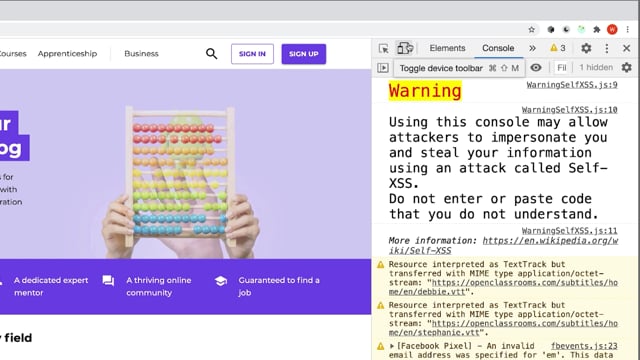The width and height of the screenshot is (640, 360).
Task: Toggle the device toolbar icon
Action: [x=405, y=48]
